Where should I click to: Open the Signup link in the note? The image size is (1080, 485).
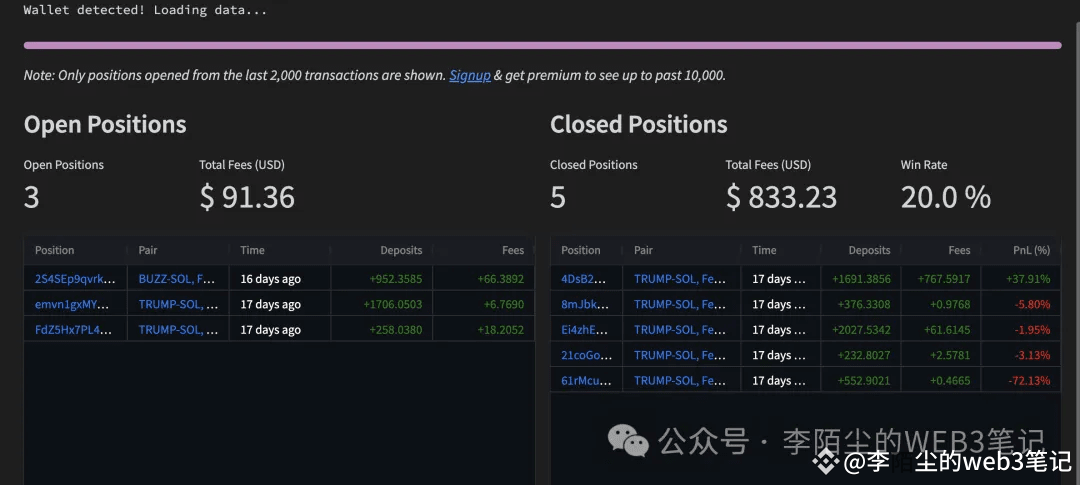pyautogui.click(x=470, y=75)
